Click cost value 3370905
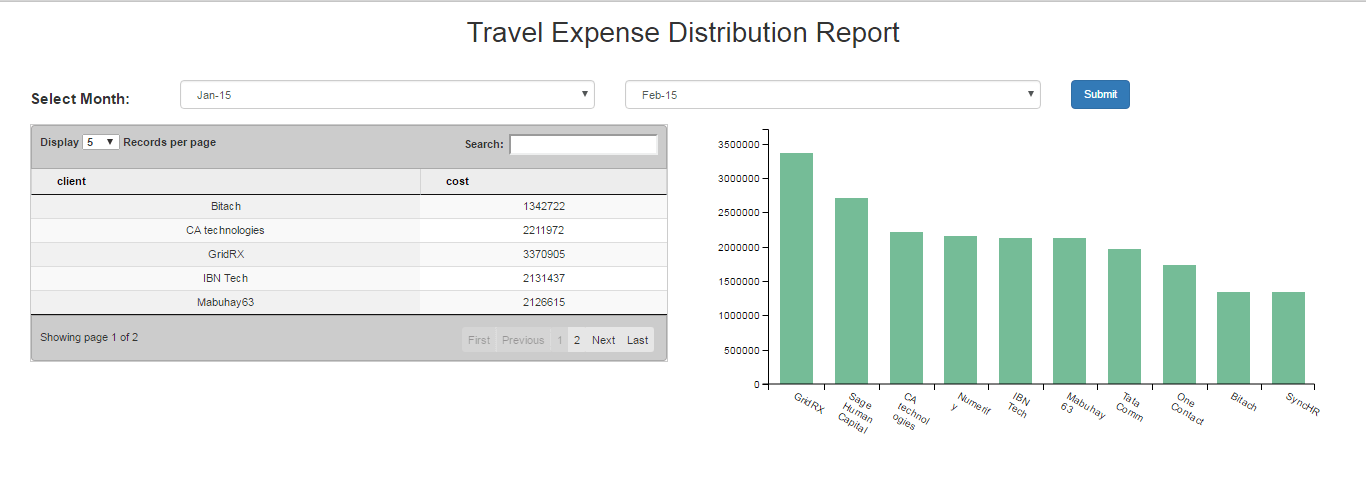The width and height of the screenshot is (1366, 483). click(544, 254)
